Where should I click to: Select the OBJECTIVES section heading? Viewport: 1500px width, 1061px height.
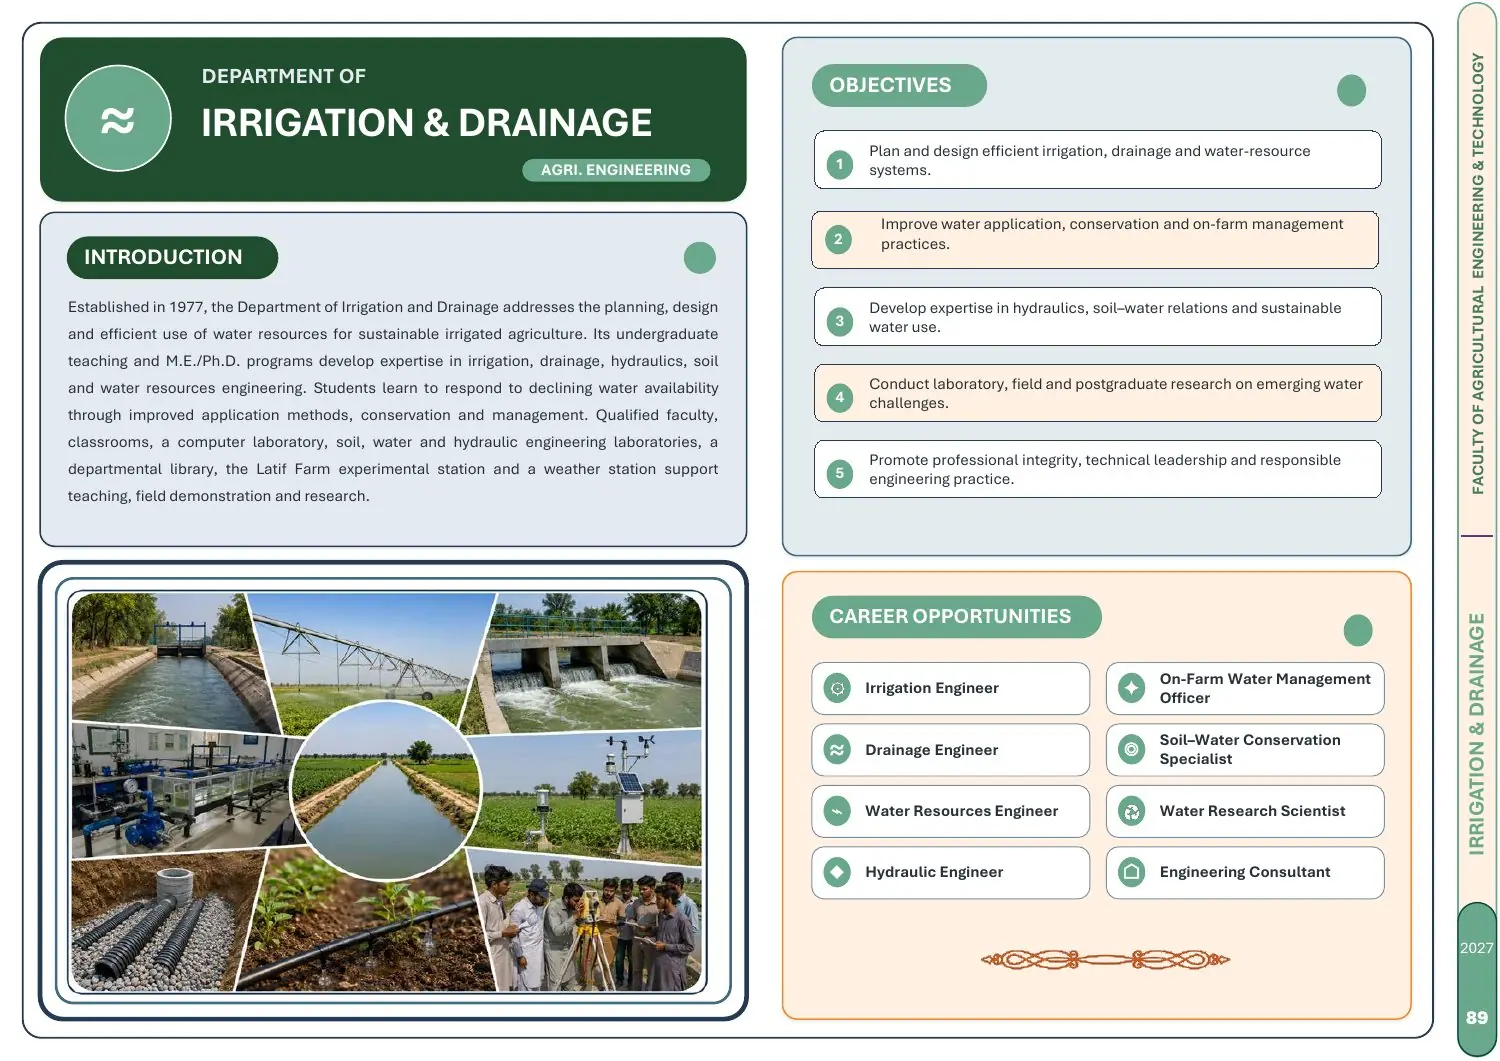[x=899, y=85]
